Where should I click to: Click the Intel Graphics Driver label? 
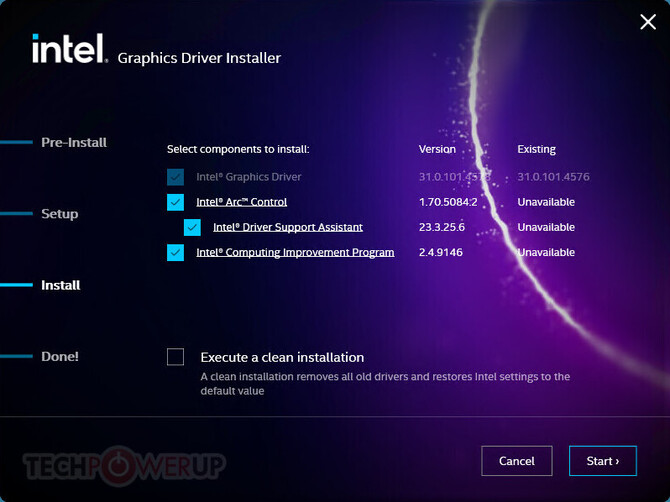(x=249, y=177)
